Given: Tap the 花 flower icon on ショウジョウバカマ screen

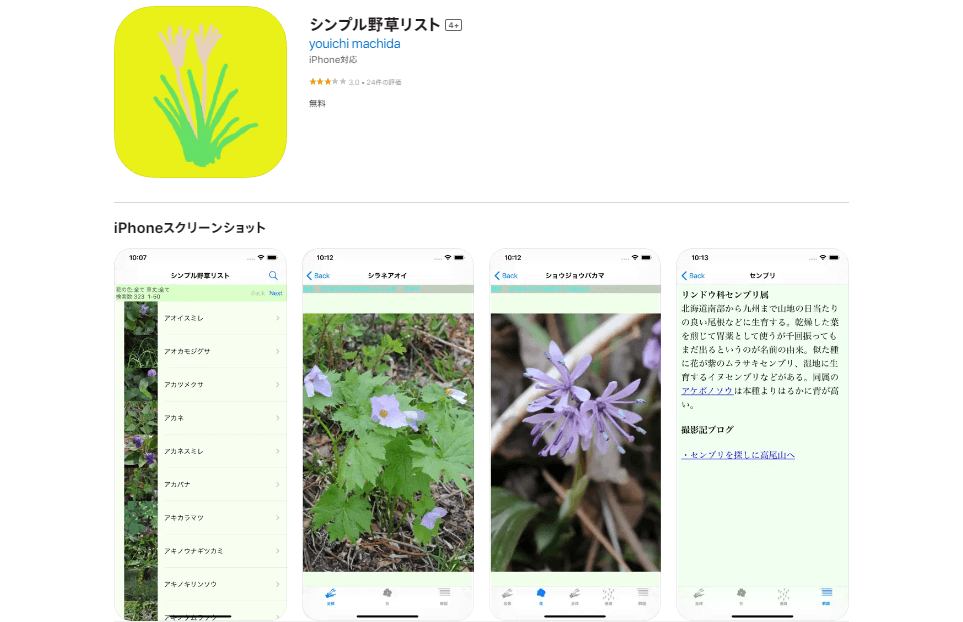Looking at the screenshot, I should point(543,594).
